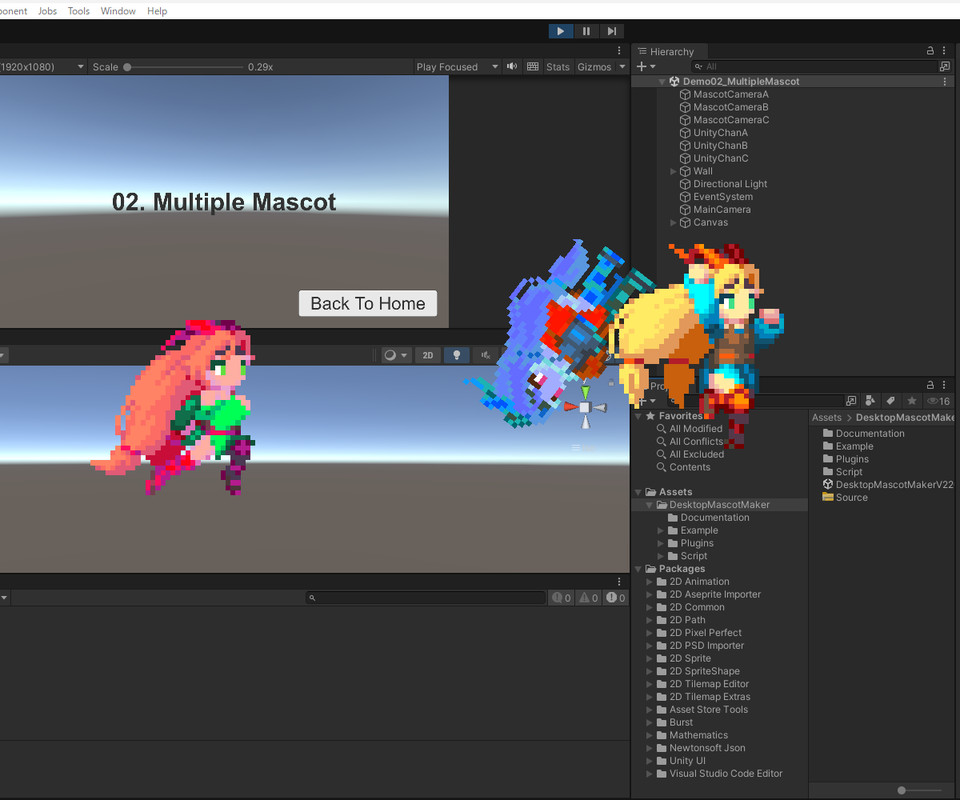Toggle 2D mode in the Scene view
Image resolution: width=960 pixels, height=800 pixels.
point(427,355)
